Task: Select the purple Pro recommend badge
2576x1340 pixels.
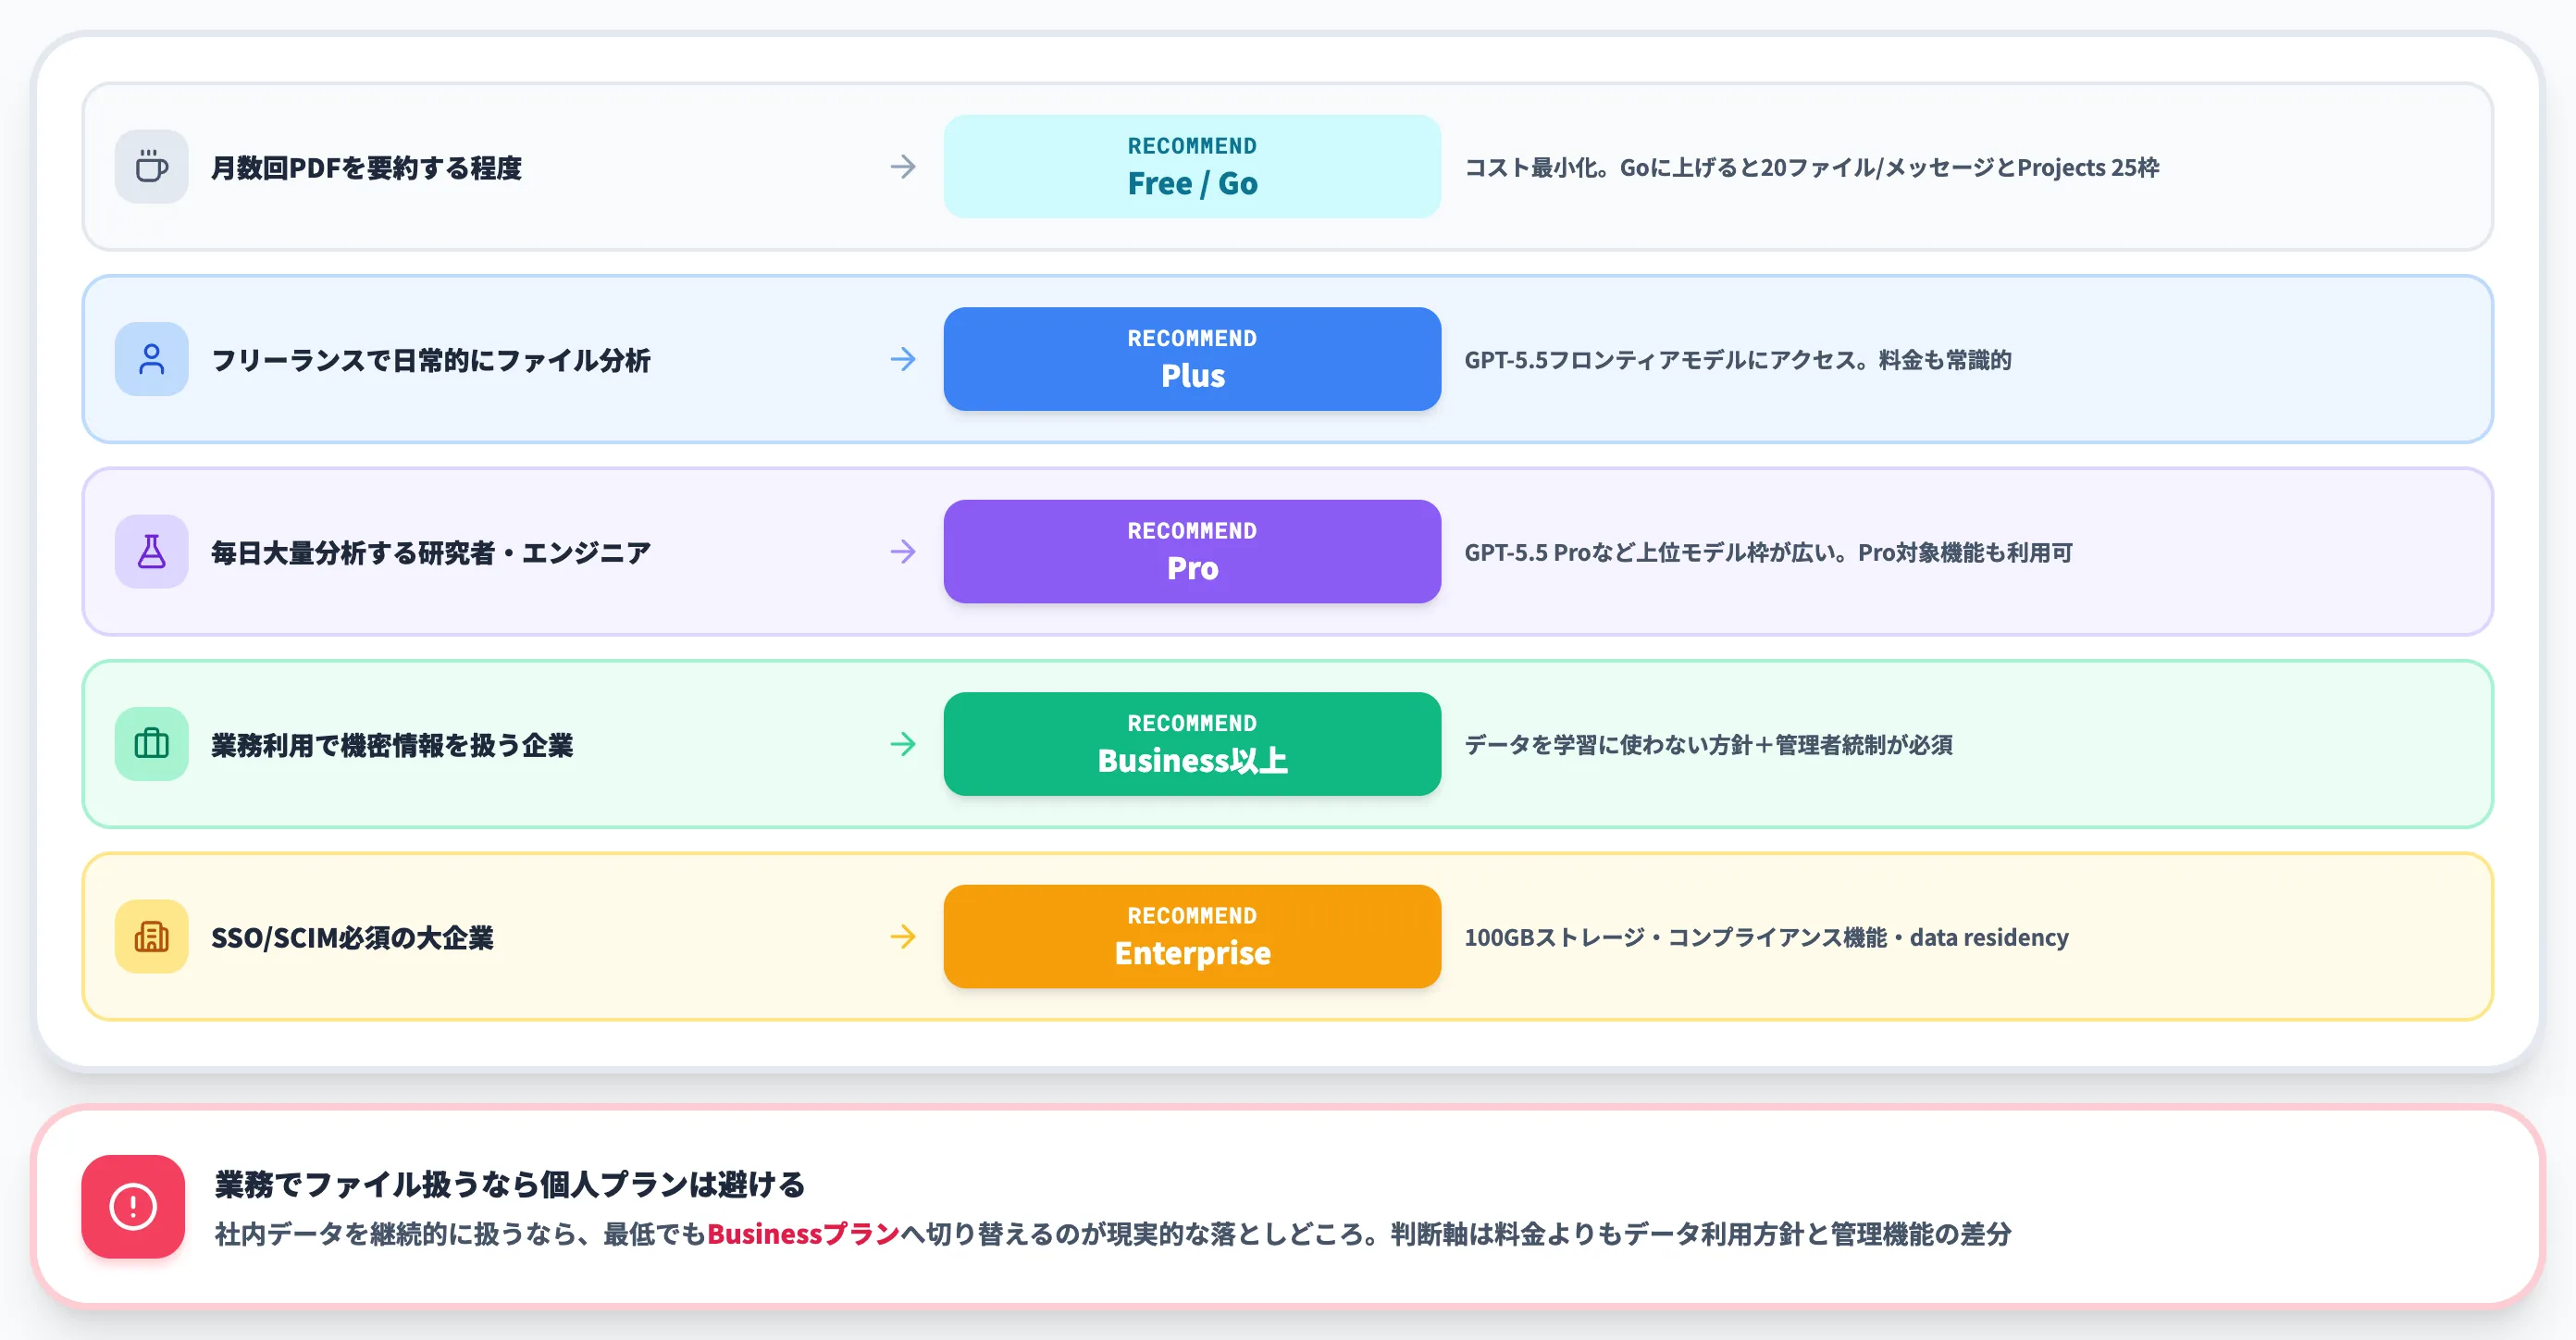Action: point(1192,551)
